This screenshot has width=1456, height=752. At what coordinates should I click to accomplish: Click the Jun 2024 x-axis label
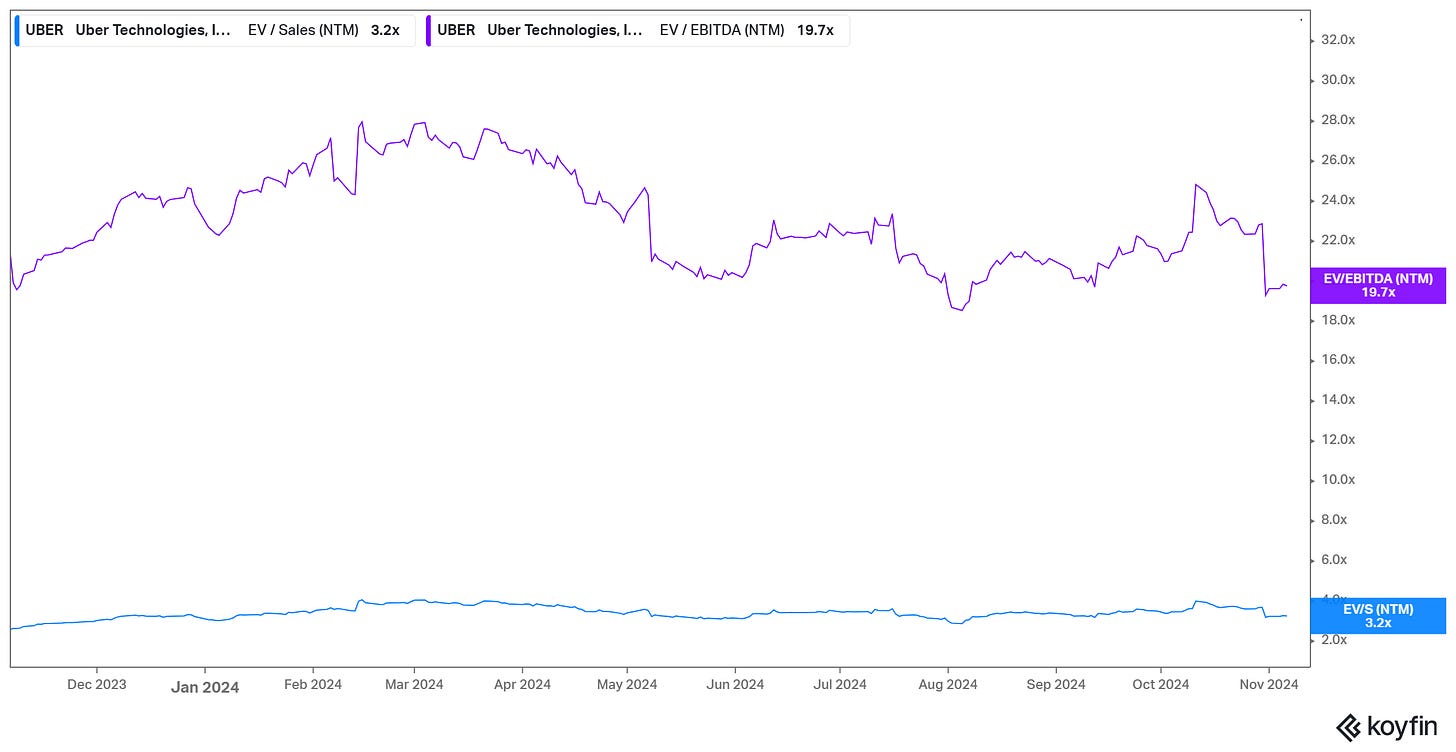735,685
